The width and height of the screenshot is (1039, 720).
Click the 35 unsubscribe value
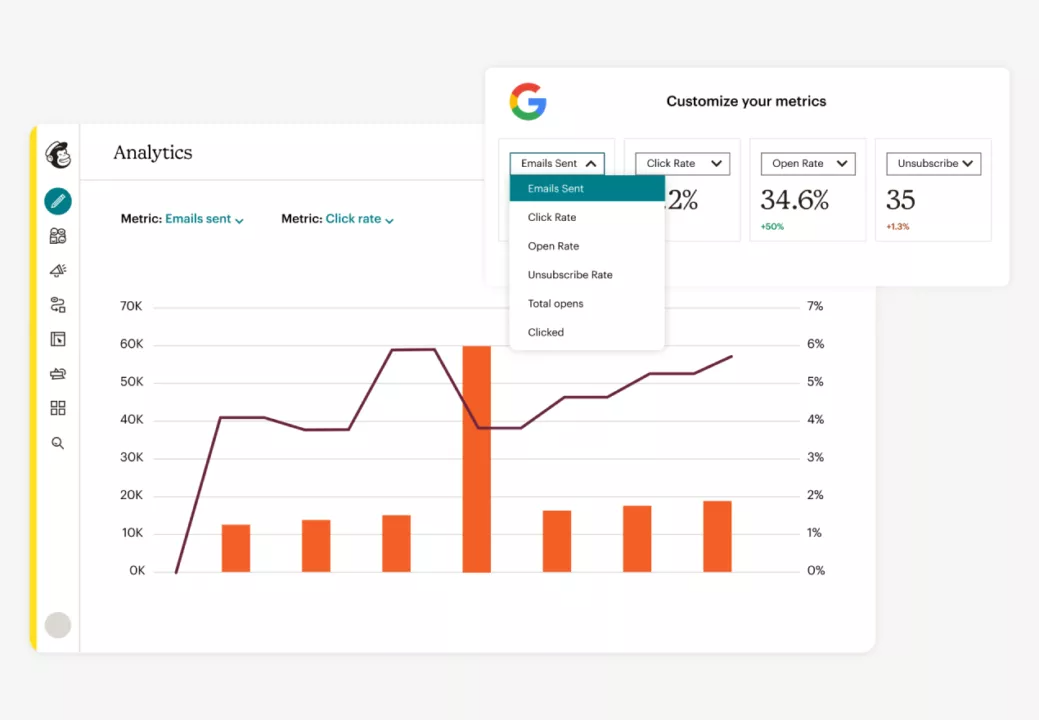(901, 200)
